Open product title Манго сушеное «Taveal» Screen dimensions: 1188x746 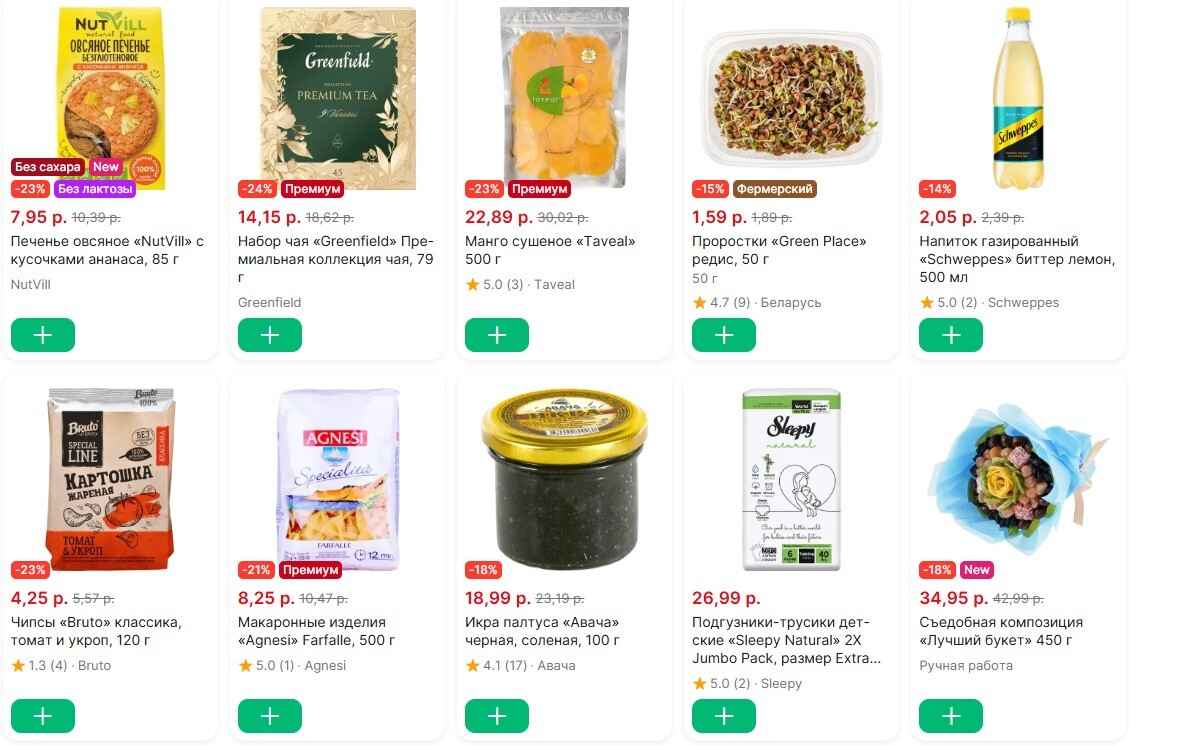(x=550, y=250)
